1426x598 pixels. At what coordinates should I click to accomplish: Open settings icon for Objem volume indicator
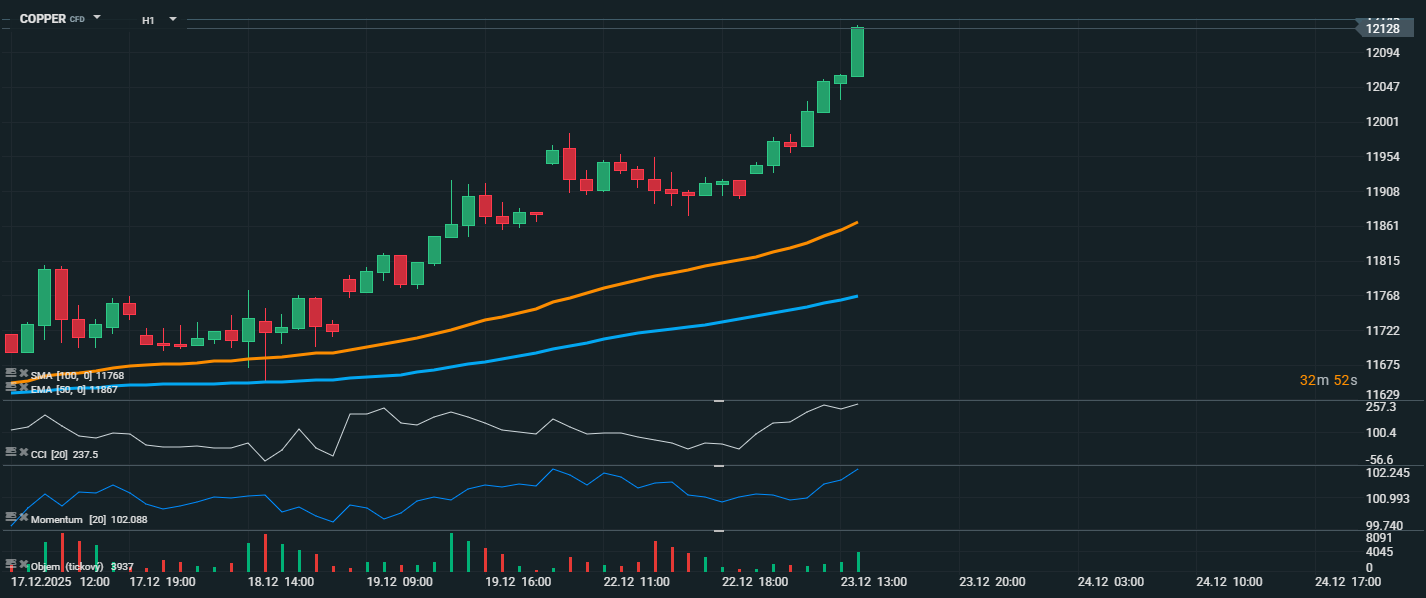coord(11,564)
